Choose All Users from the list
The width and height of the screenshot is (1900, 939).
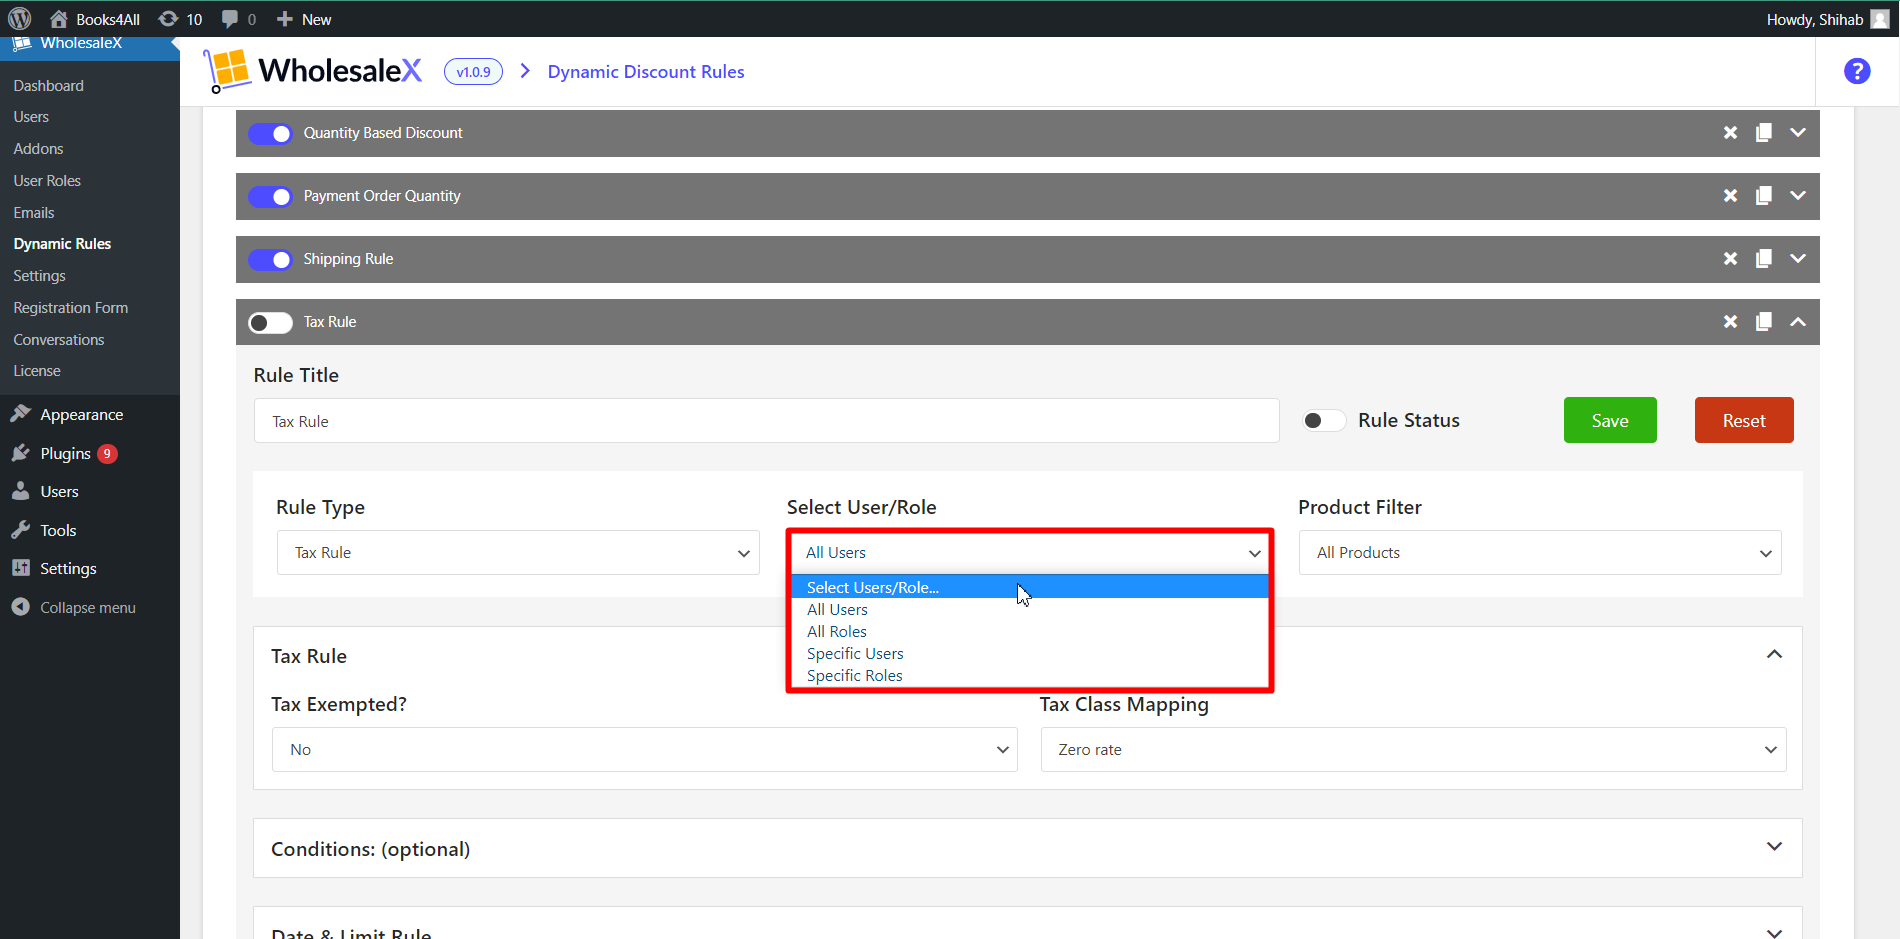point(1030,610)
